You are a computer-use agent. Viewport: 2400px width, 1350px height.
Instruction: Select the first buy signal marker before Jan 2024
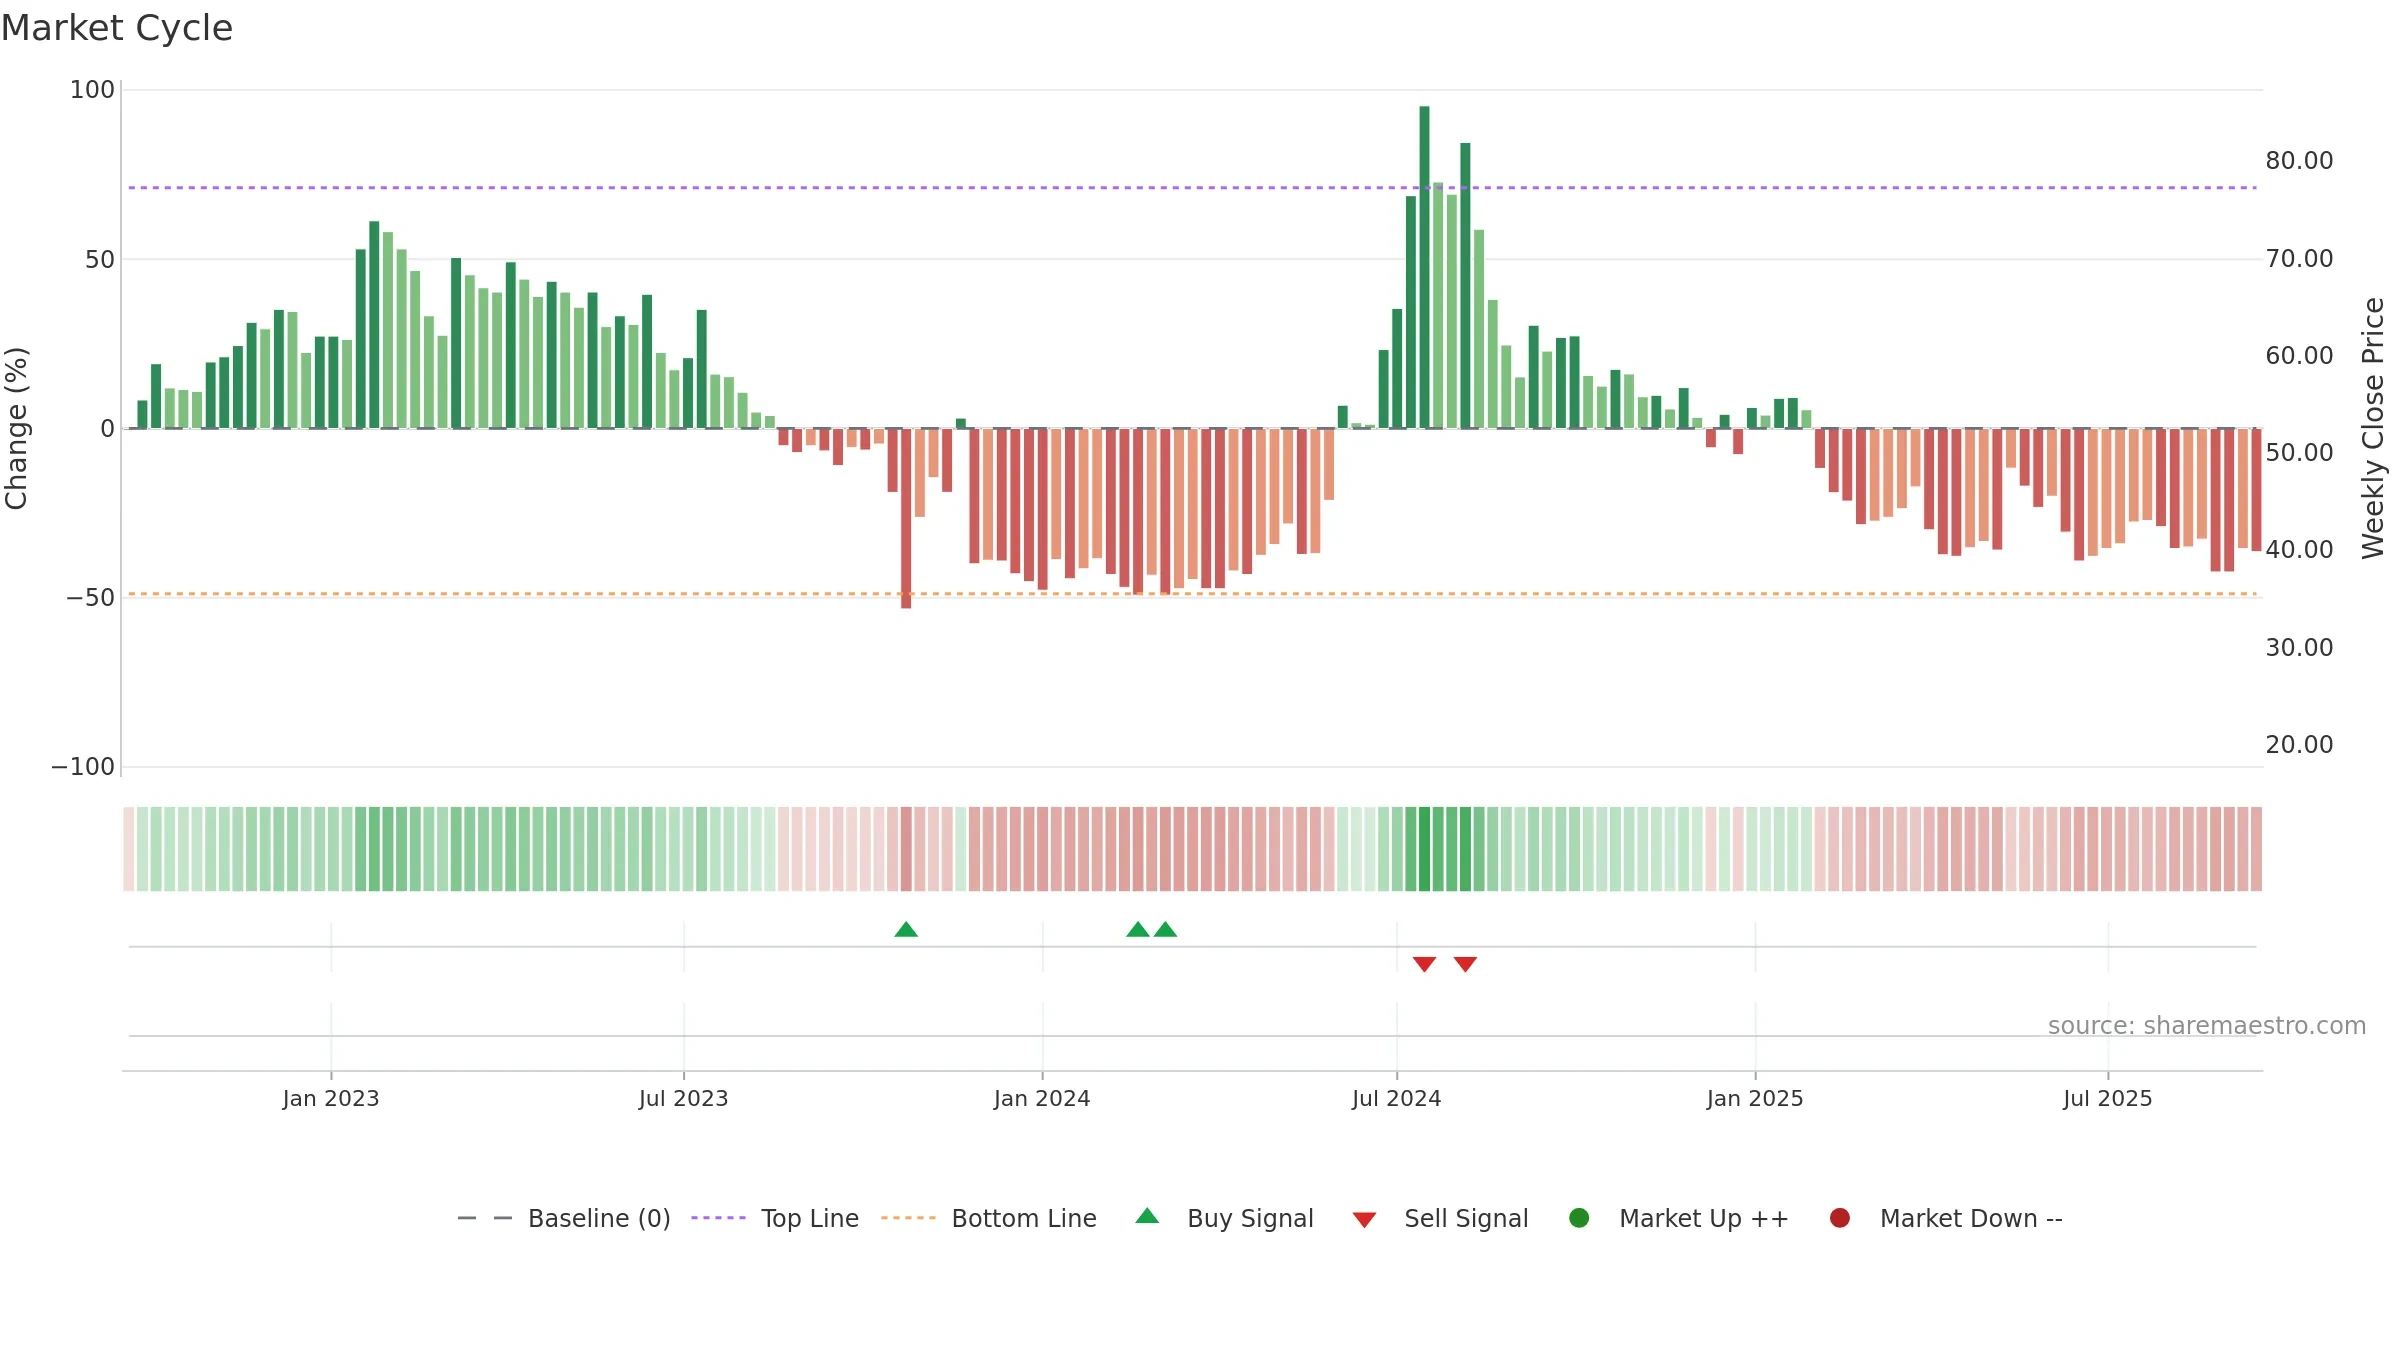coord(906,929)
